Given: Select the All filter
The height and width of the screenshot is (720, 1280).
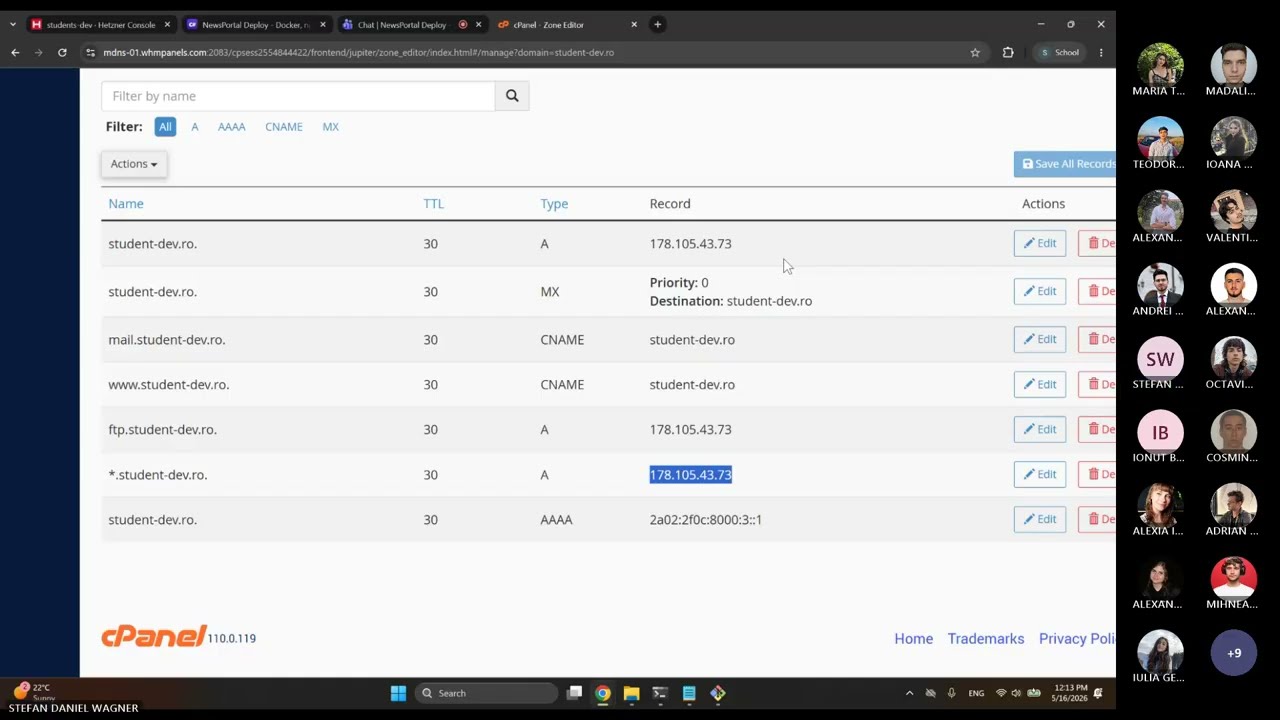Looking at the screenshot, I should click(165, 127).
